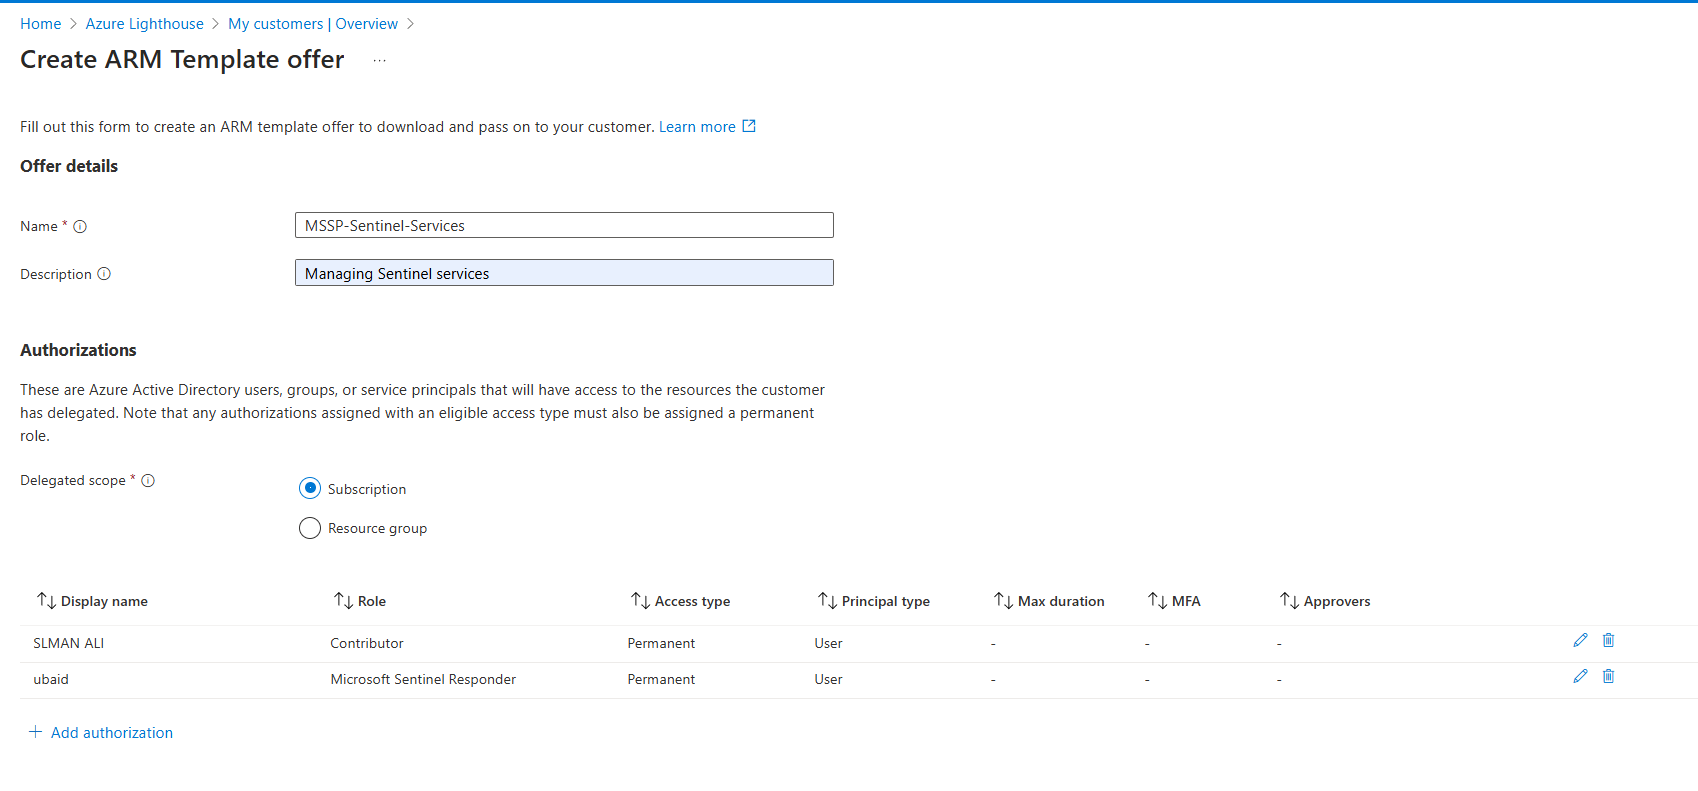Sort table by Display name

(92, 601)
